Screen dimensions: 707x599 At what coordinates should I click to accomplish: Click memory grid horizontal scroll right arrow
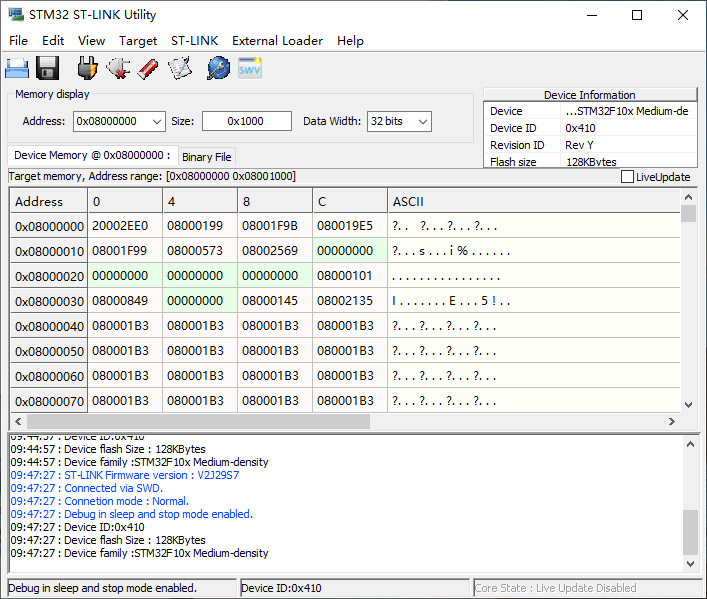point(672,421)
